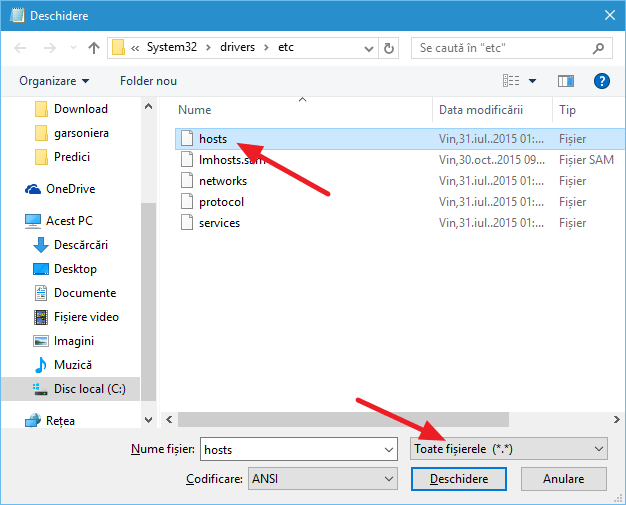Sort files by the Tip column
This screenshot has height=505, width=626.
tap(567, 110)
